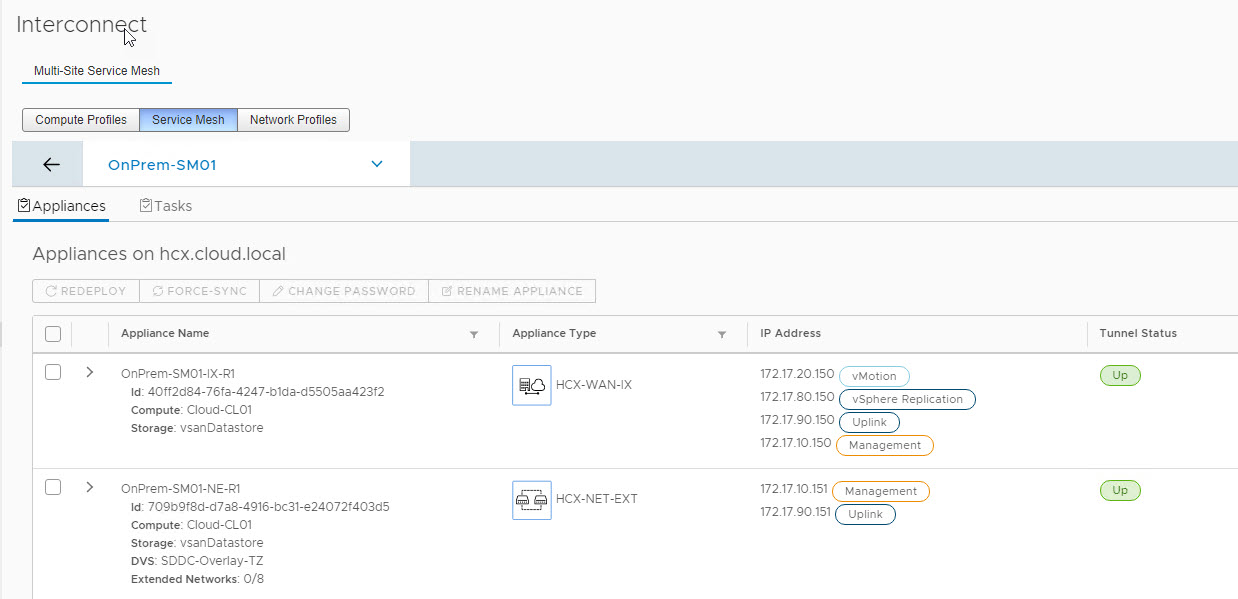The image size is (1238, 599).
Task: Expand the OnPrem-SM01-NE-R1 row details
Action: [90, 487]
